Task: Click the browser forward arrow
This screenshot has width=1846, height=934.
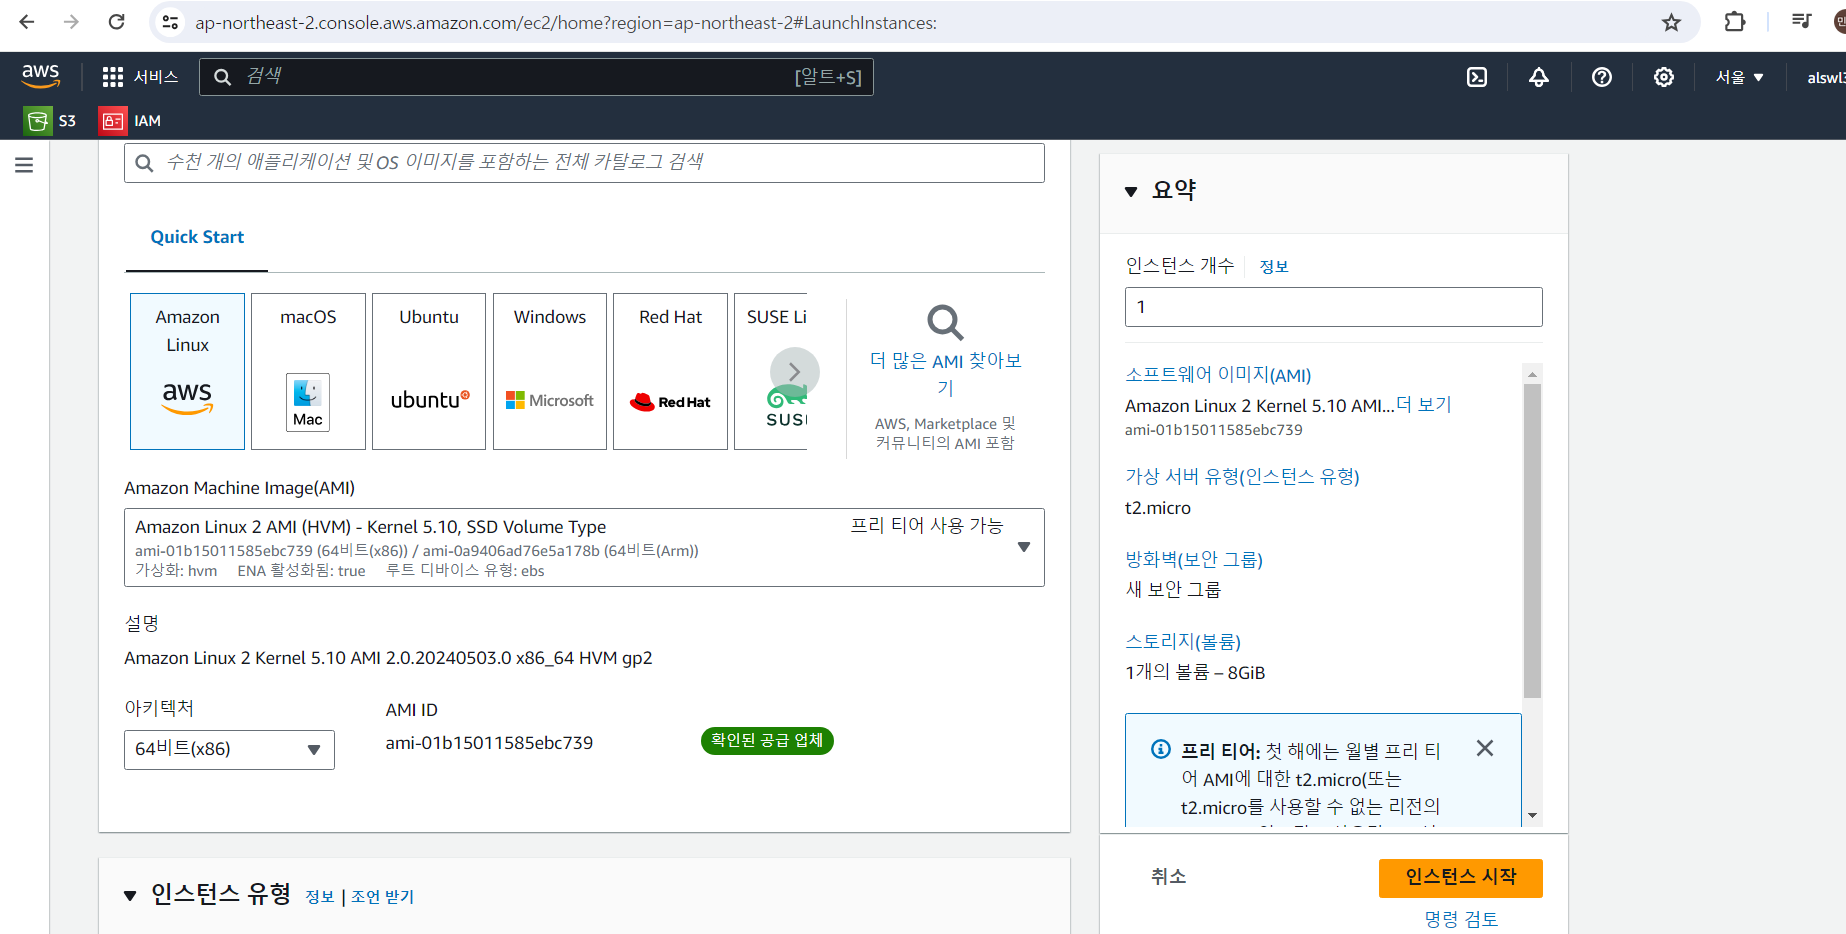Action: coord(71,22)
